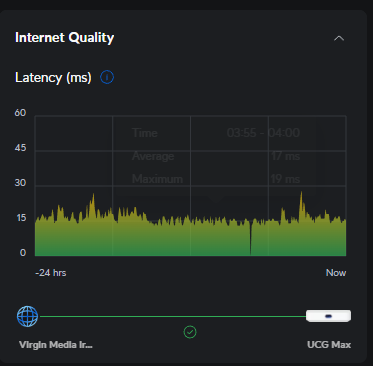Open the Virgin Media ISP label
This screenshot has width=373, height=366.
[56, 345]
